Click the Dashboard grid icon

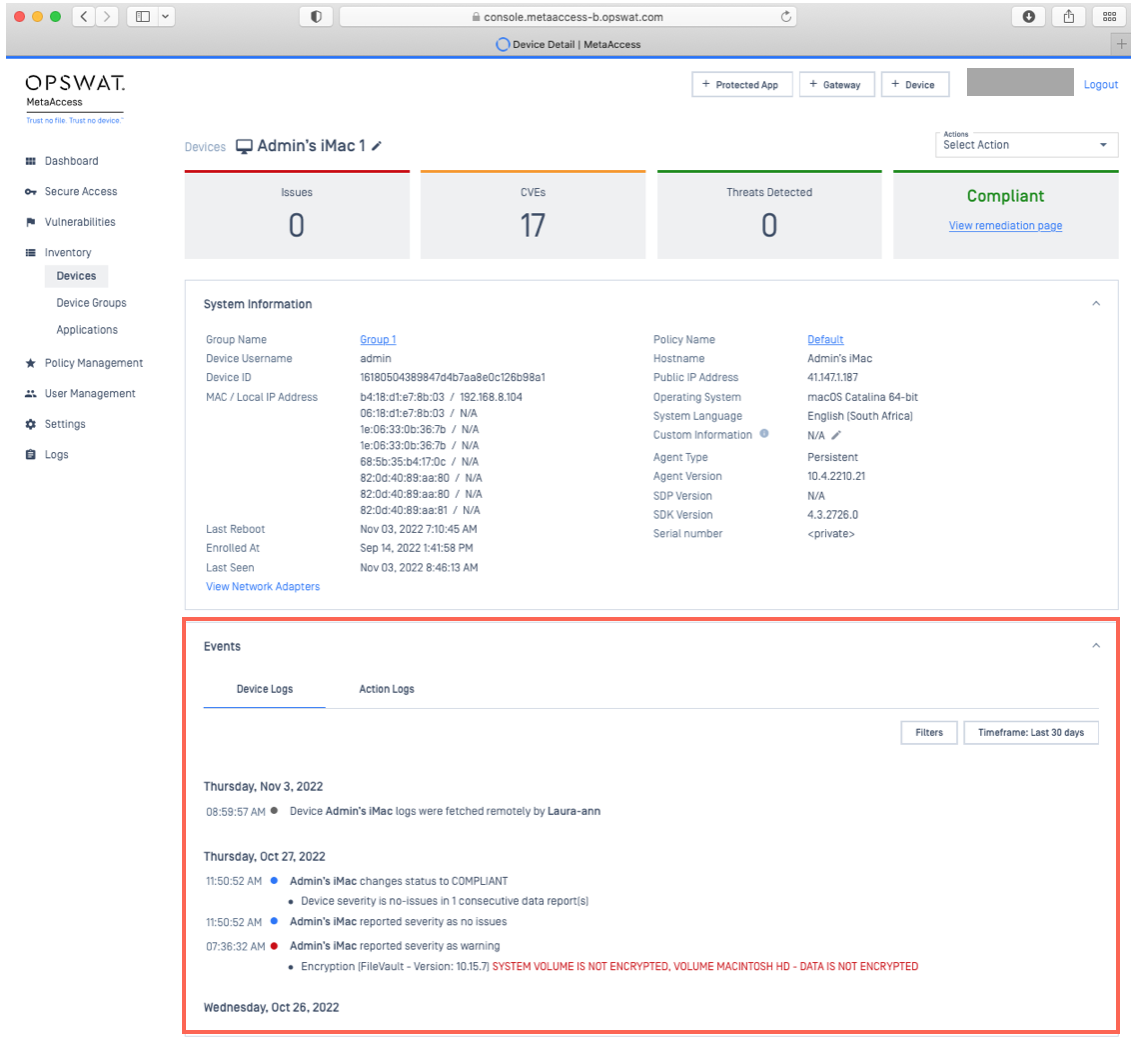tap(30, 161)
